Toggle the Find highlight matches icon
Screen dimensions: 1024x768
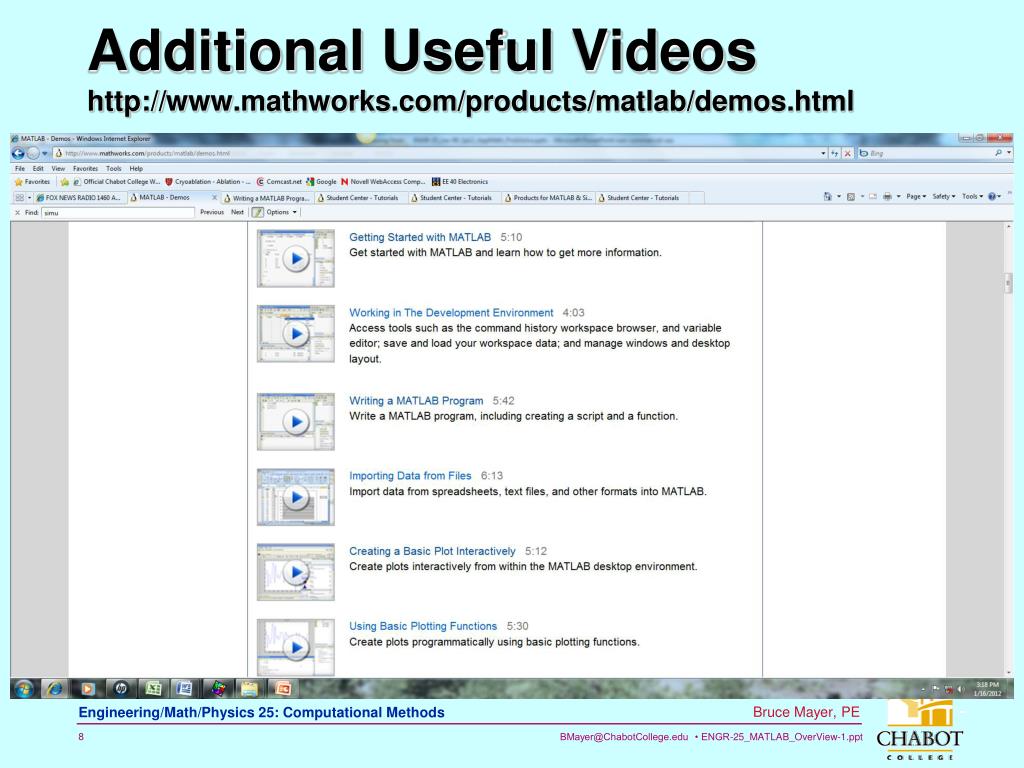pos(258,212)
